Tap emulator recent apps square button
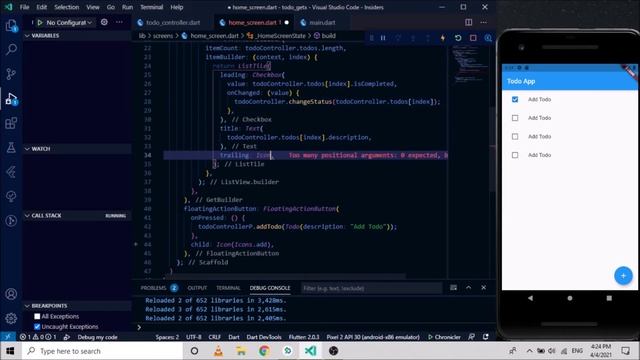The height and width of the screenshot is (360, 640). [609, 298]
